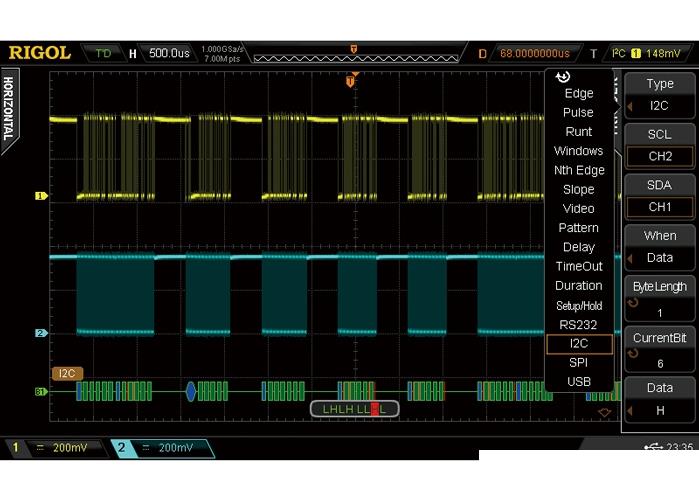Toggle the Data H level softkey

659,399
